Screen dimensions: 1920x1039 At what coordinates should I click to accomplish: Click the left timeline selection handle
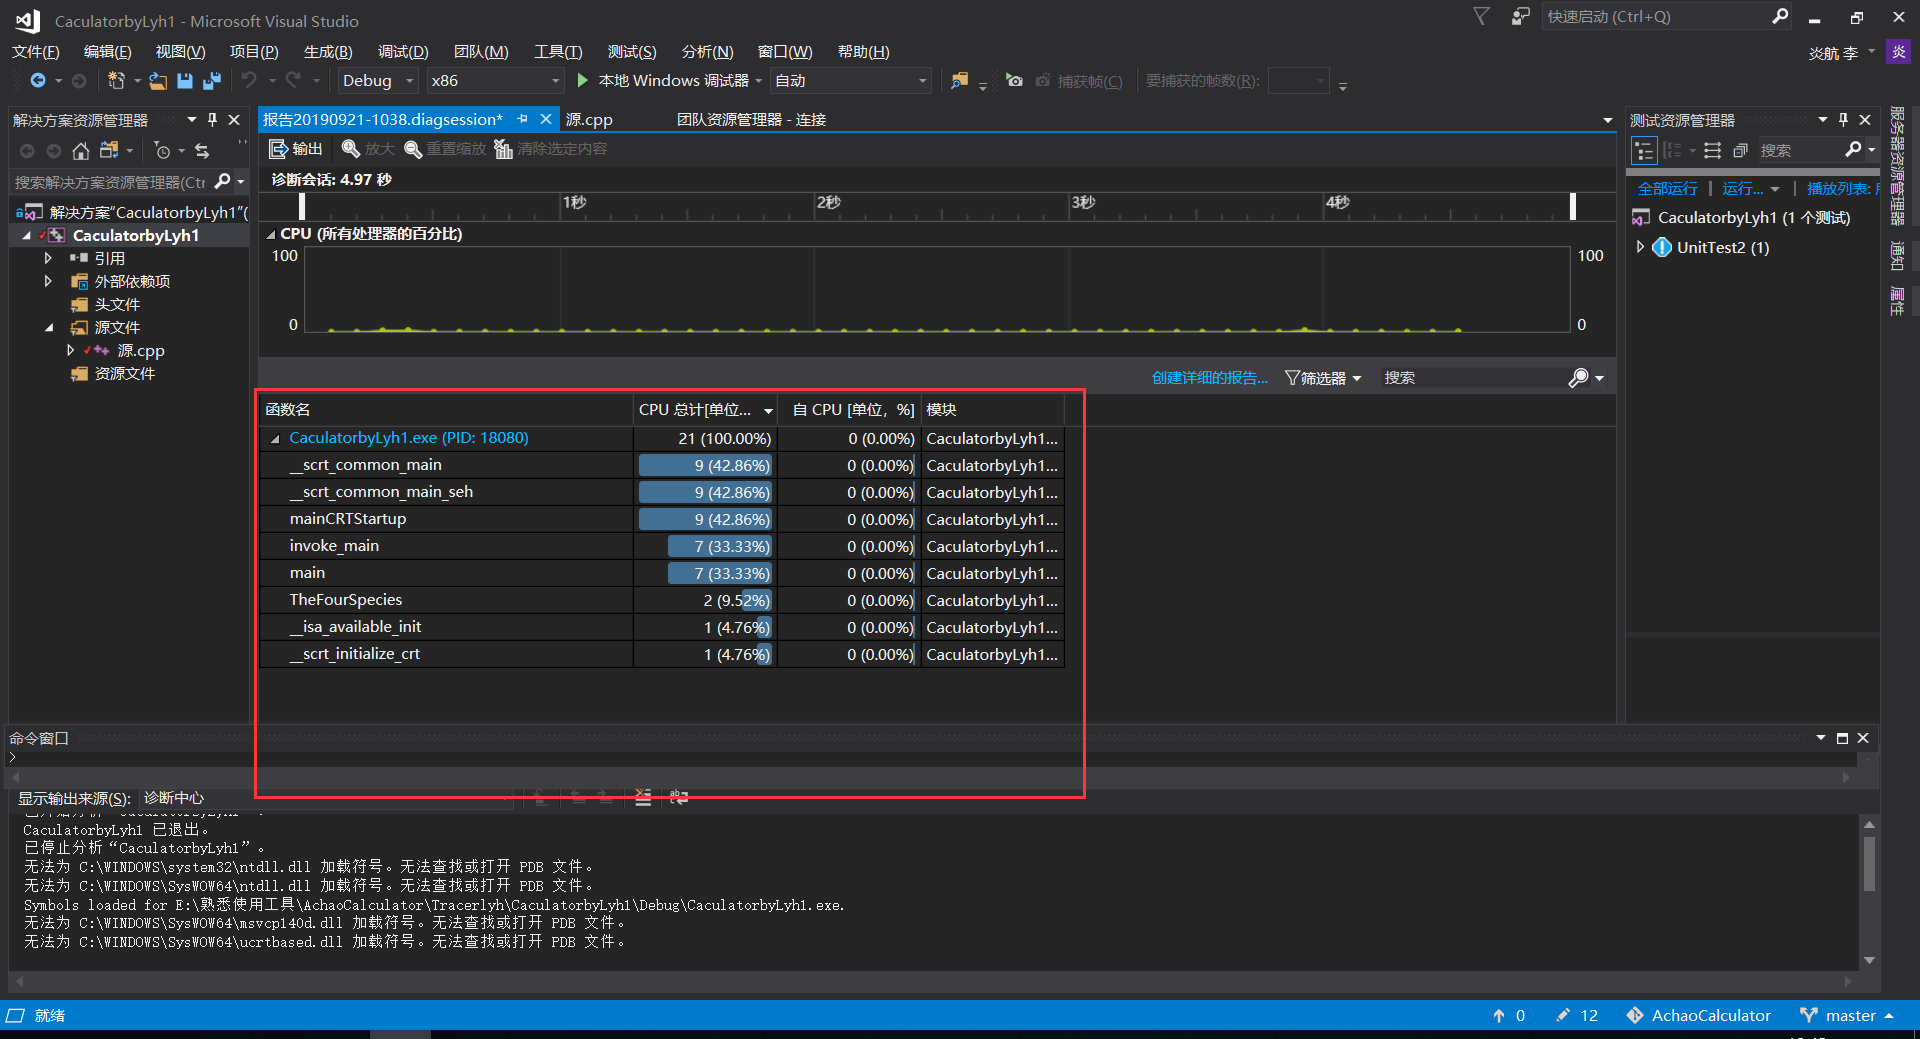coord(302,206)
